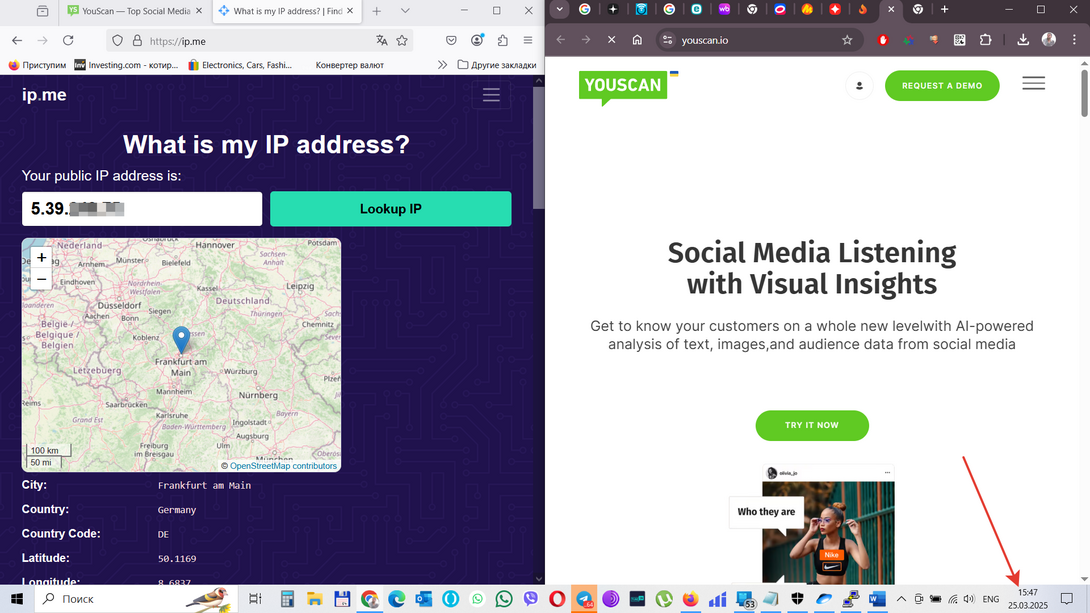Click the Lookup IP button

coord(390,209)
